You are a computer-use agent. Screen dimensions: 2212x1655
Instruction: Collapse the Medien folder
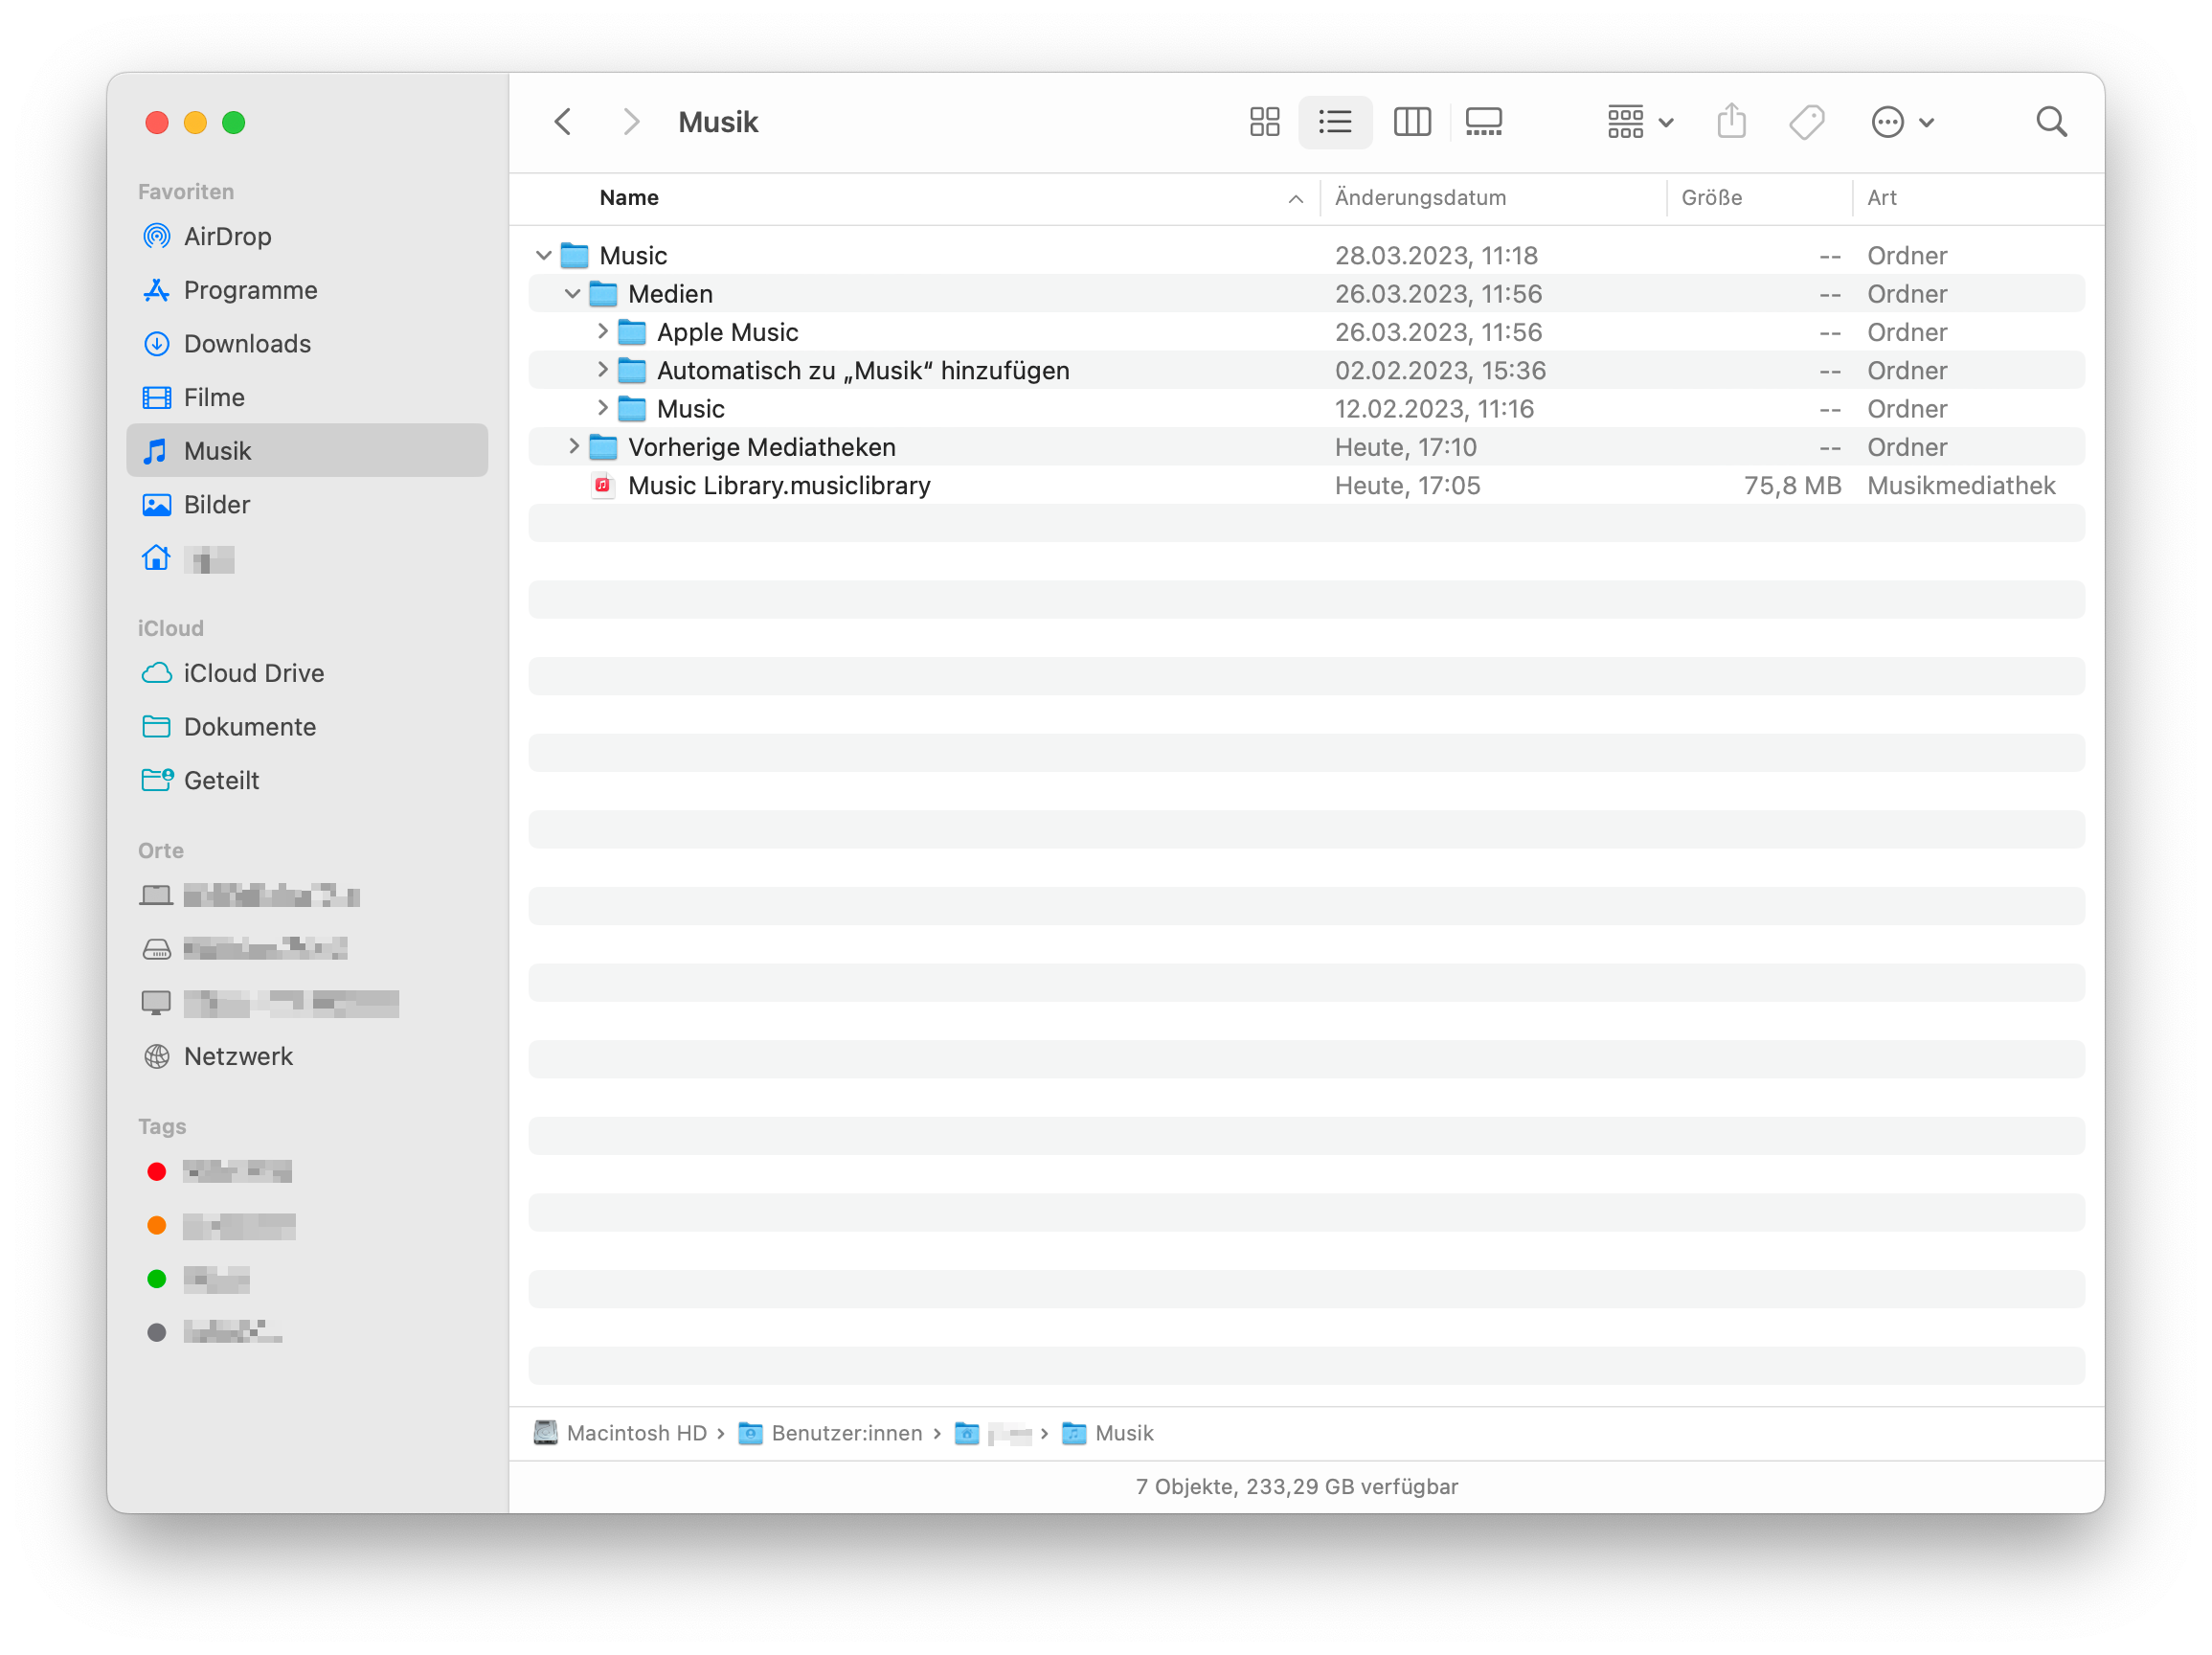click(x=573, y=294)
